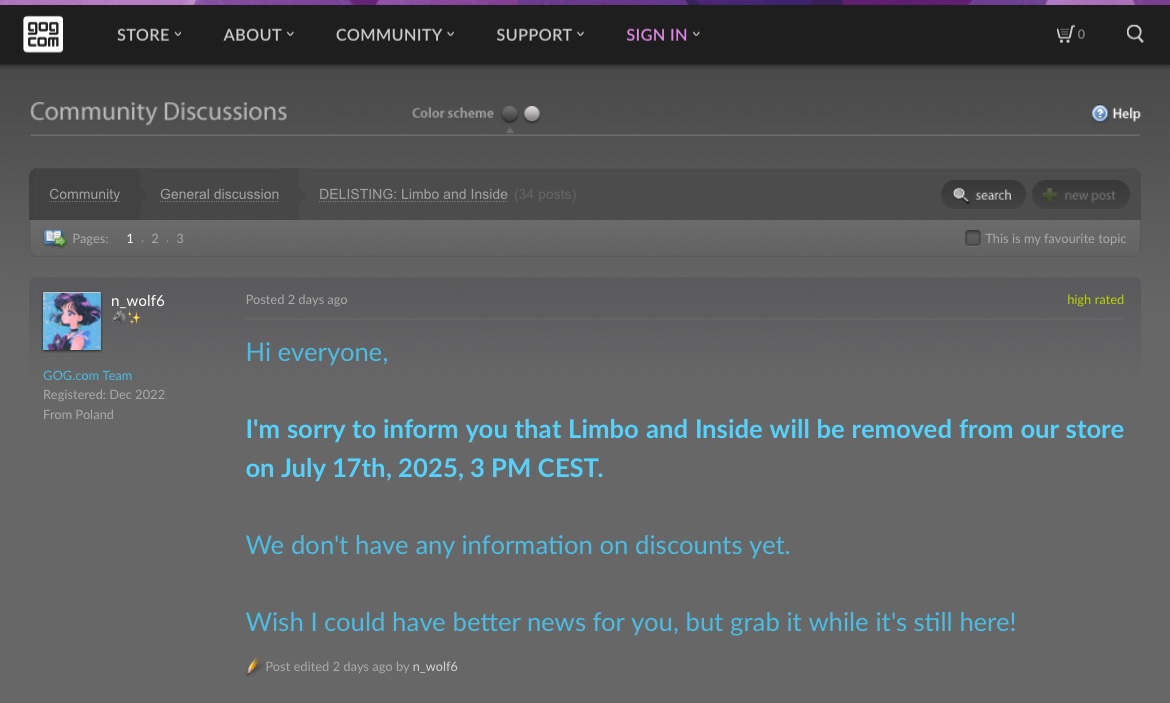This screenshot has height=703, width=1170.
Task: Click n_wolf6 link in Post edited line
Action: pos(435,666)
